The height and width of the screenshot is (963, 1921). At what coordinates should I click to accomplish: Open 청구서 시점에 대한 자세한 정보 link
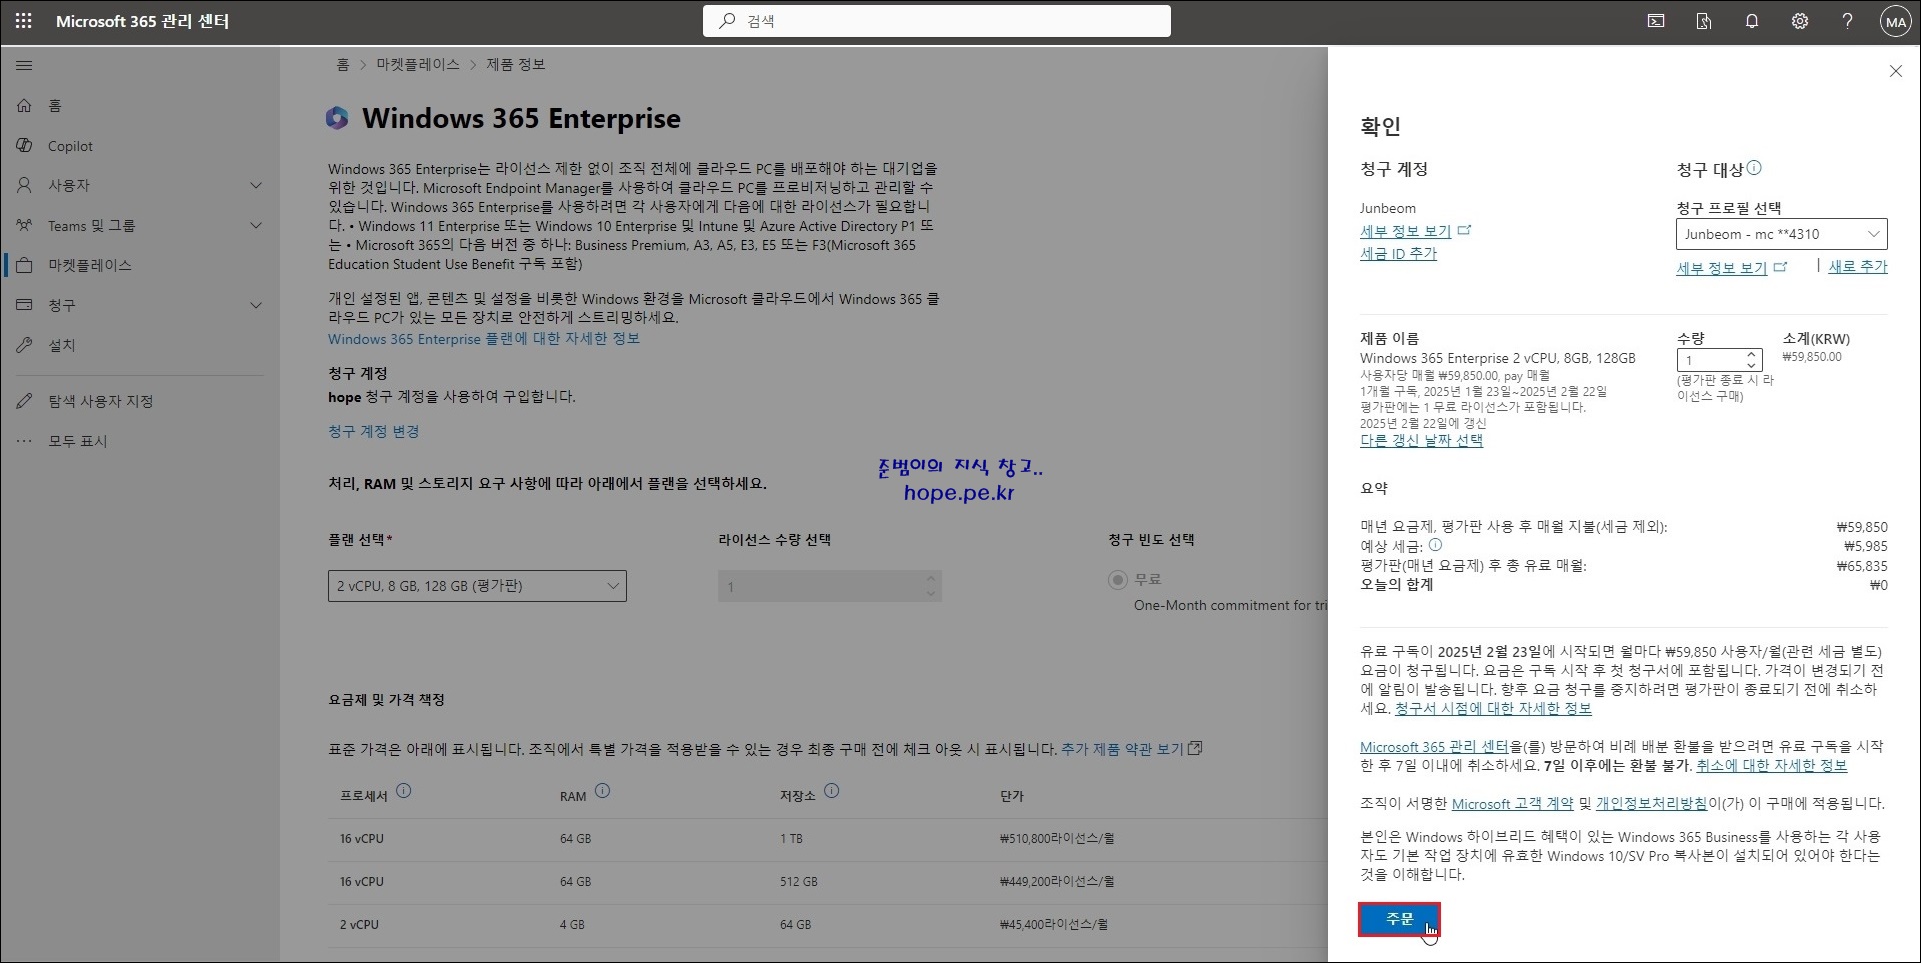(1493, 708)
